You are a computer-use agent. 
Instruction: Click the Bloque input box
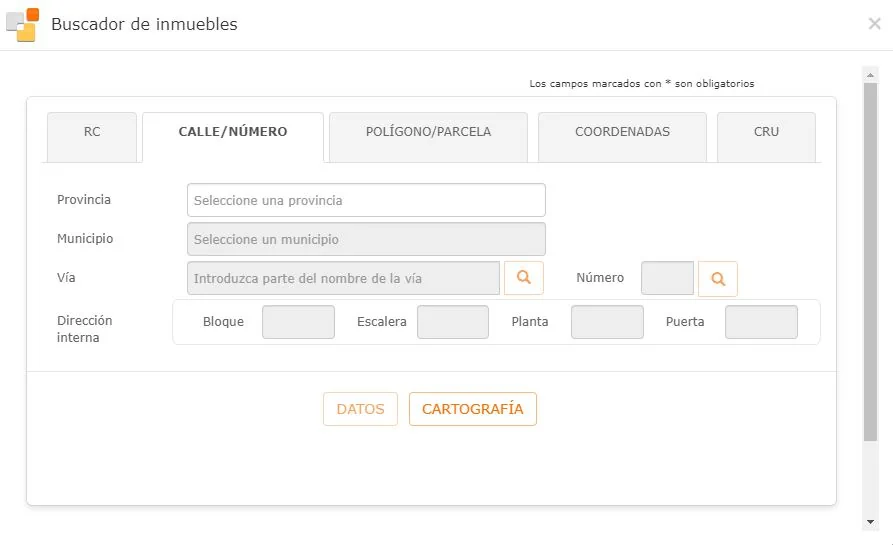click(298, 322)
